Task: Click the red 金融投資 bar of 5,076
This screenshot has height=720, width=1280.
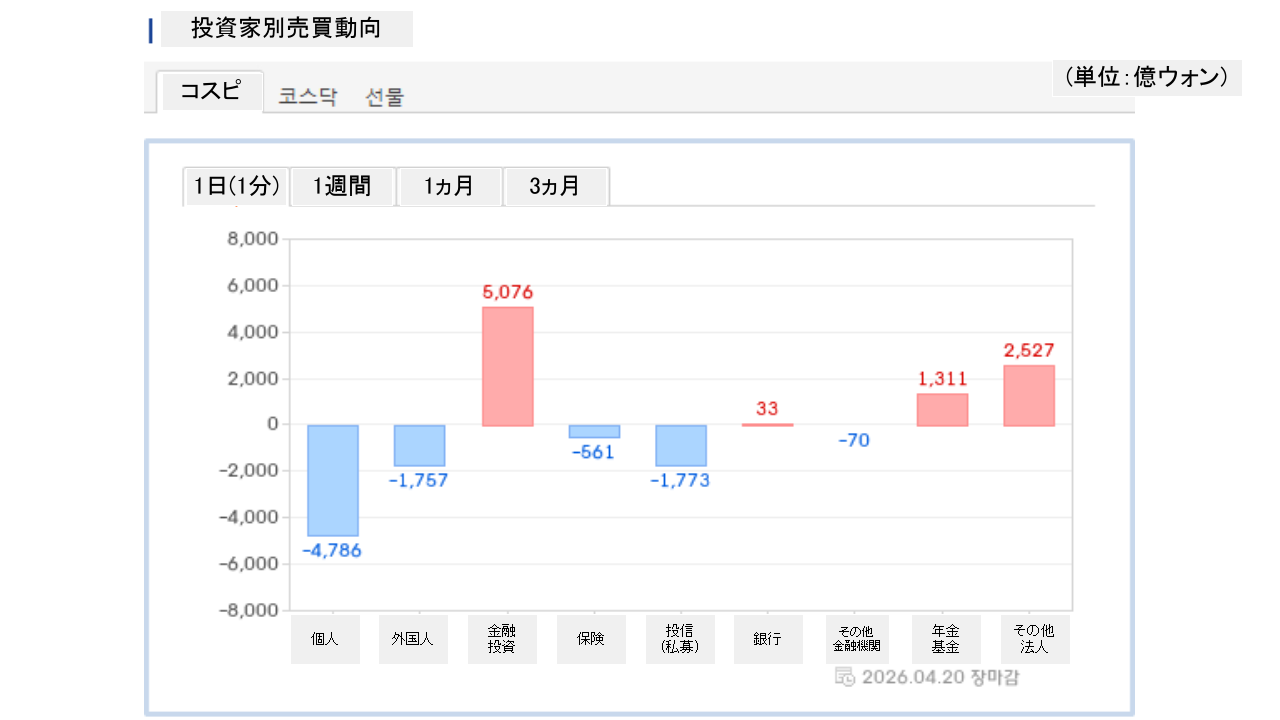Action: [x=508, y=366]
